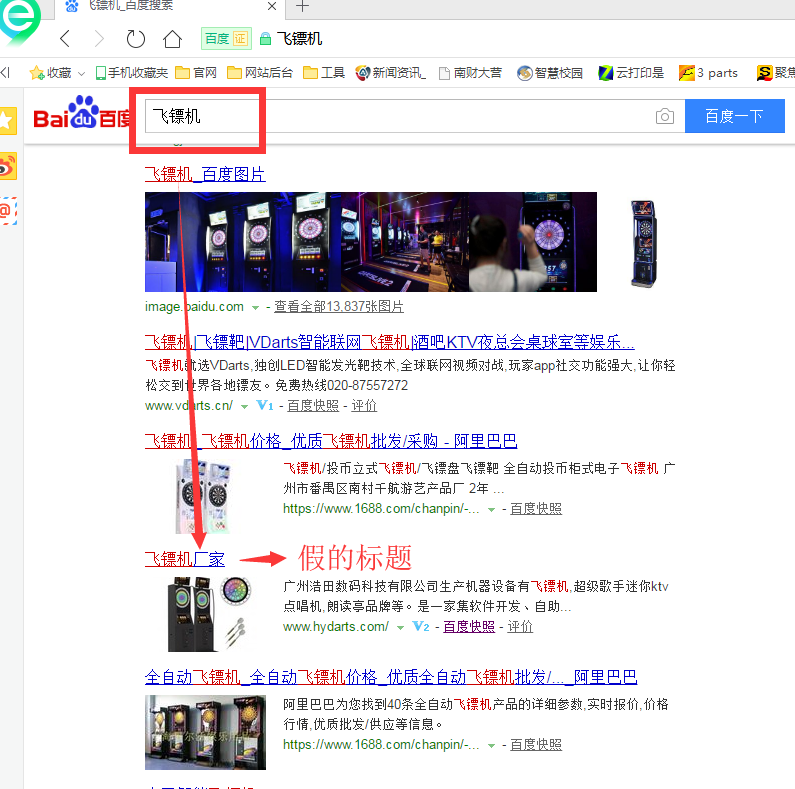Screen dimensions: 795x789
Task: Close the 飞镖机_百度搜索 tab
Action: click(x=272, y=6)
